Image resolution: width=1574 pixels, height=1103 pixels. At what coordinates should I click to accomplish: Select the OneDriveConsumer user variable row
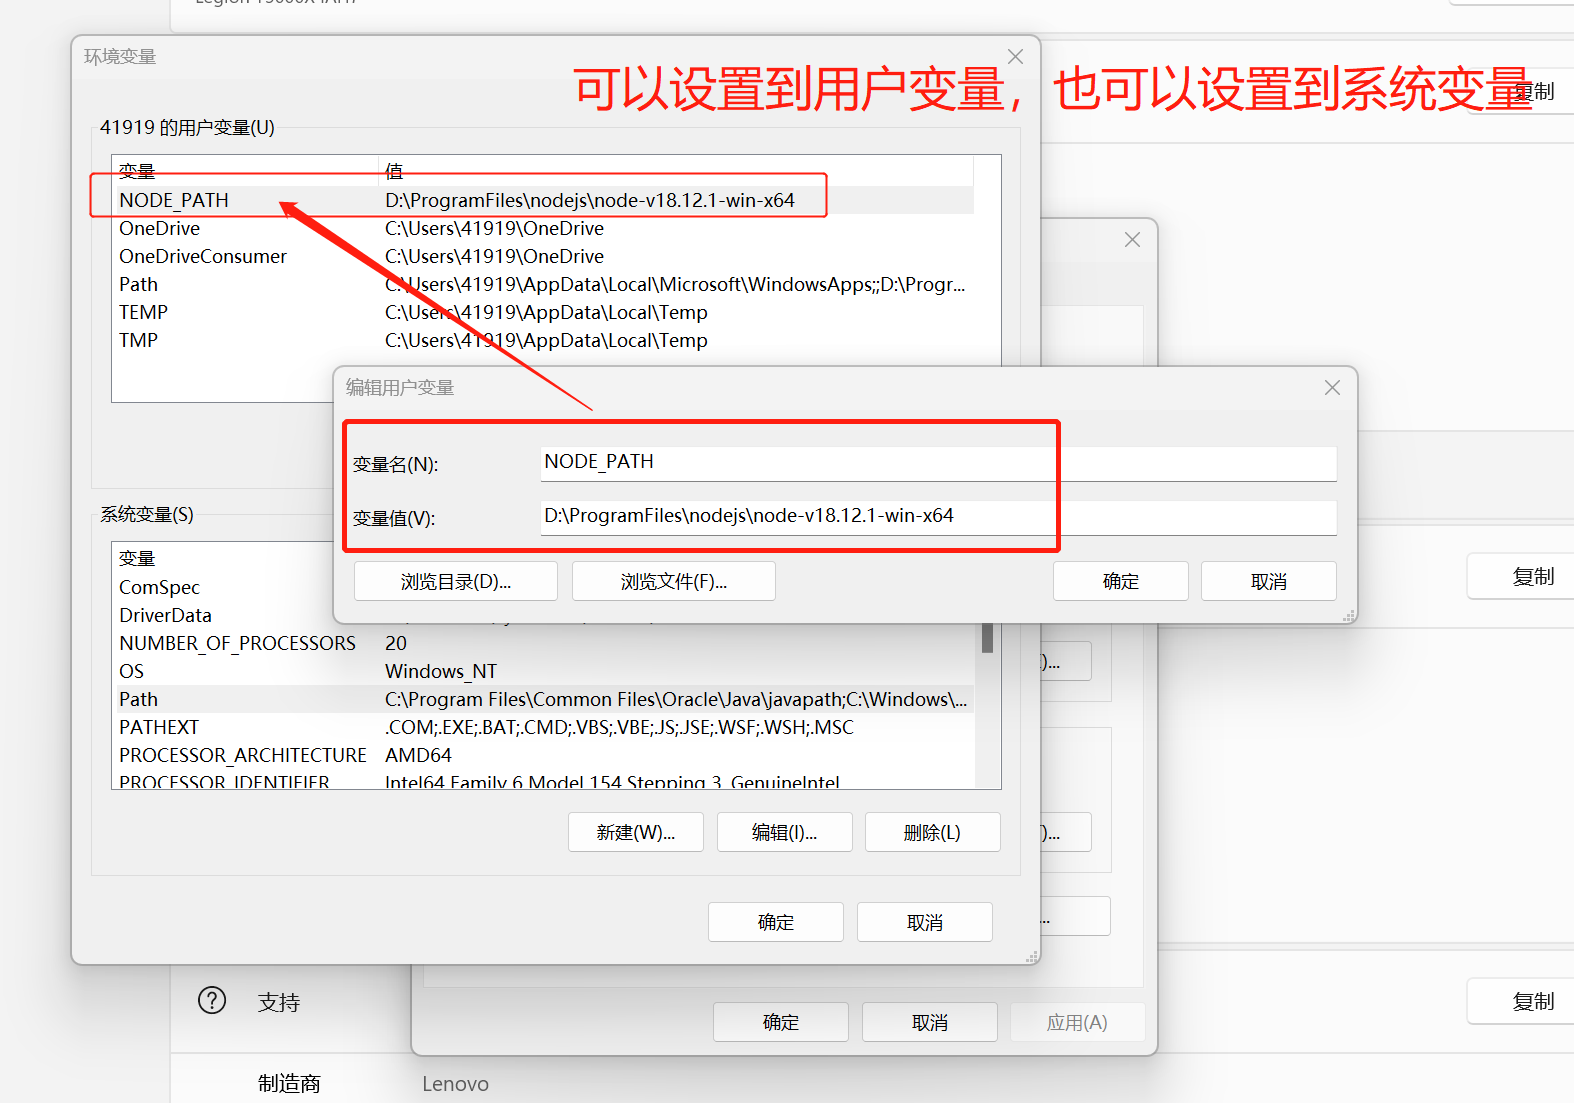tap(545, 256)
